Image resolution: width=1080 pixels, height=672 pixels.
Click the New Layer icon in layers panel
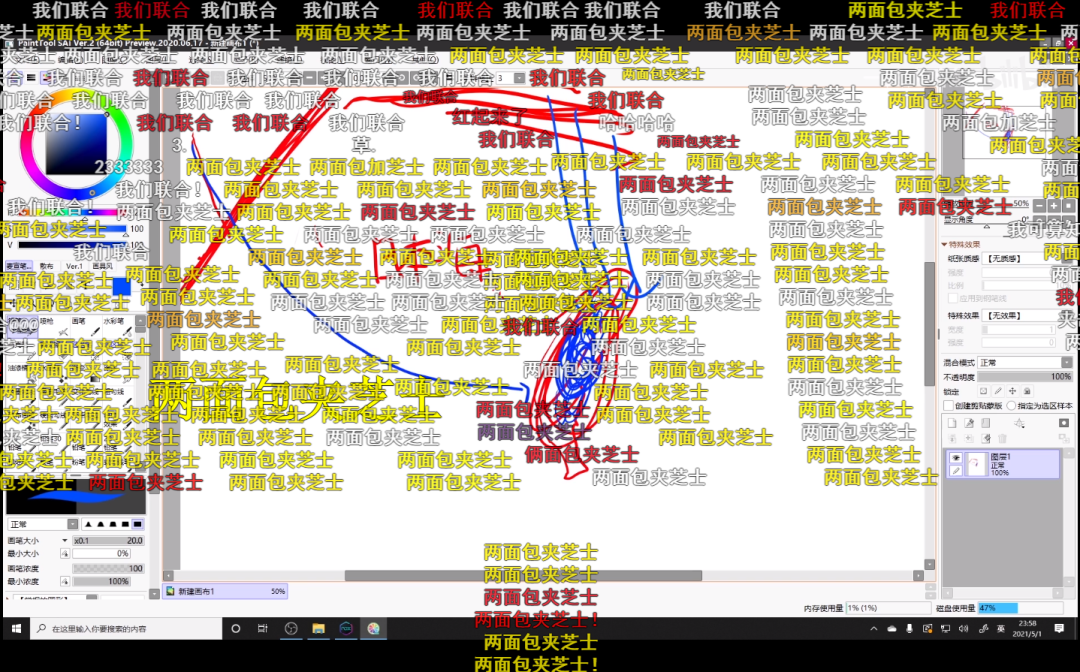click(953, 423)
